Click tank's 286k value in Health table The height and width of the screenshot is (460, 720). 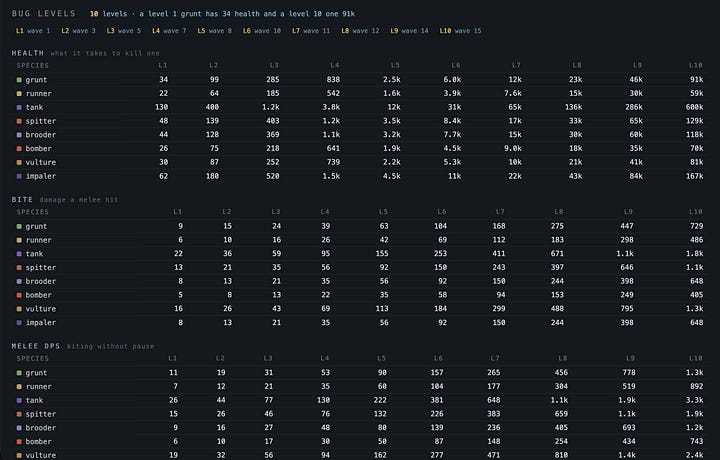tap(634, 107)
